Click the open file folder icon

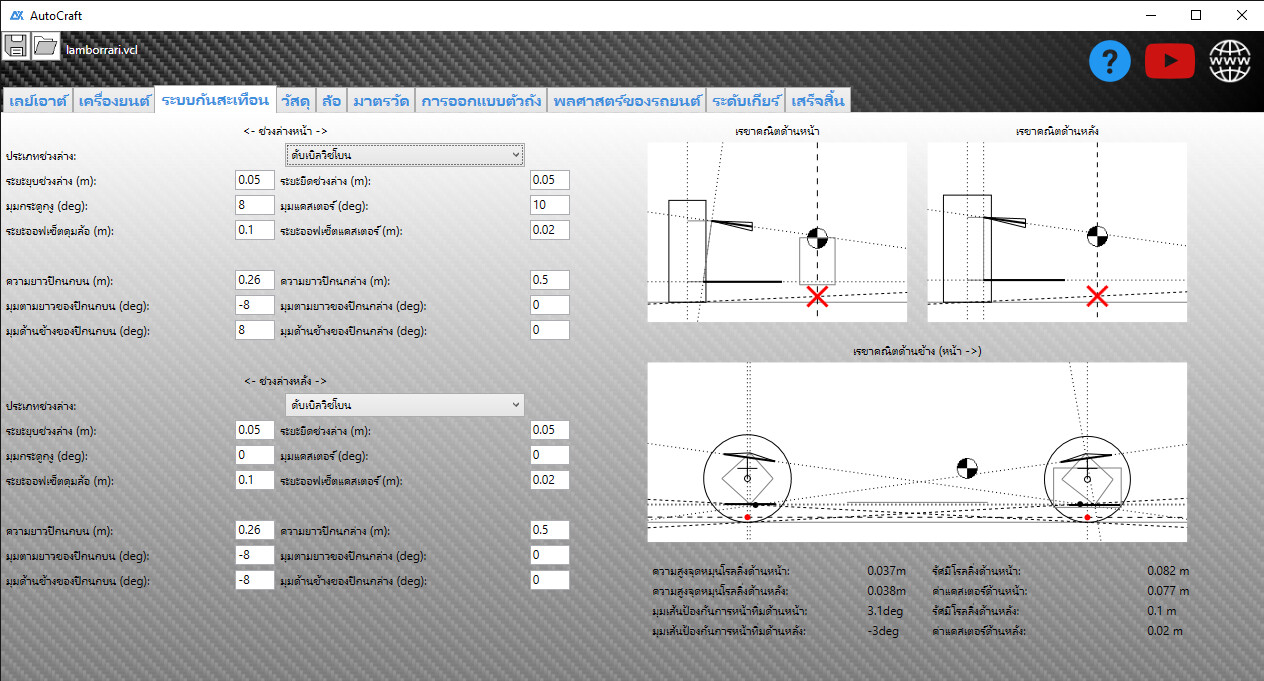[45, 46]
